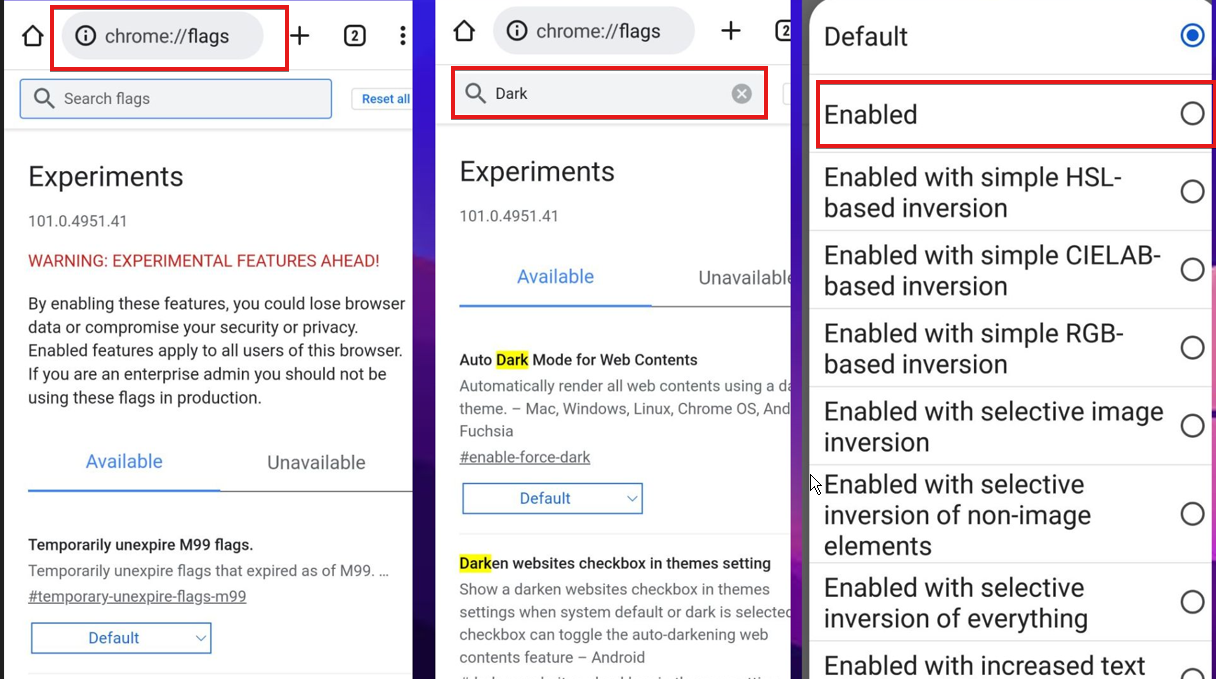Open the Default dropdown under Temporarily unexpire M99 flags

coord(121,638)
